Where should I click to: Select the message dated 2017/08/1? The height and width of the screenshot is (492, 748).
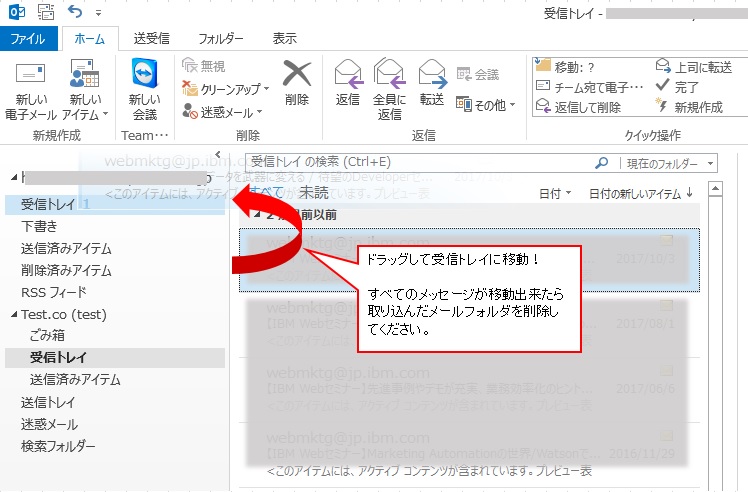(x=469, y=325)
